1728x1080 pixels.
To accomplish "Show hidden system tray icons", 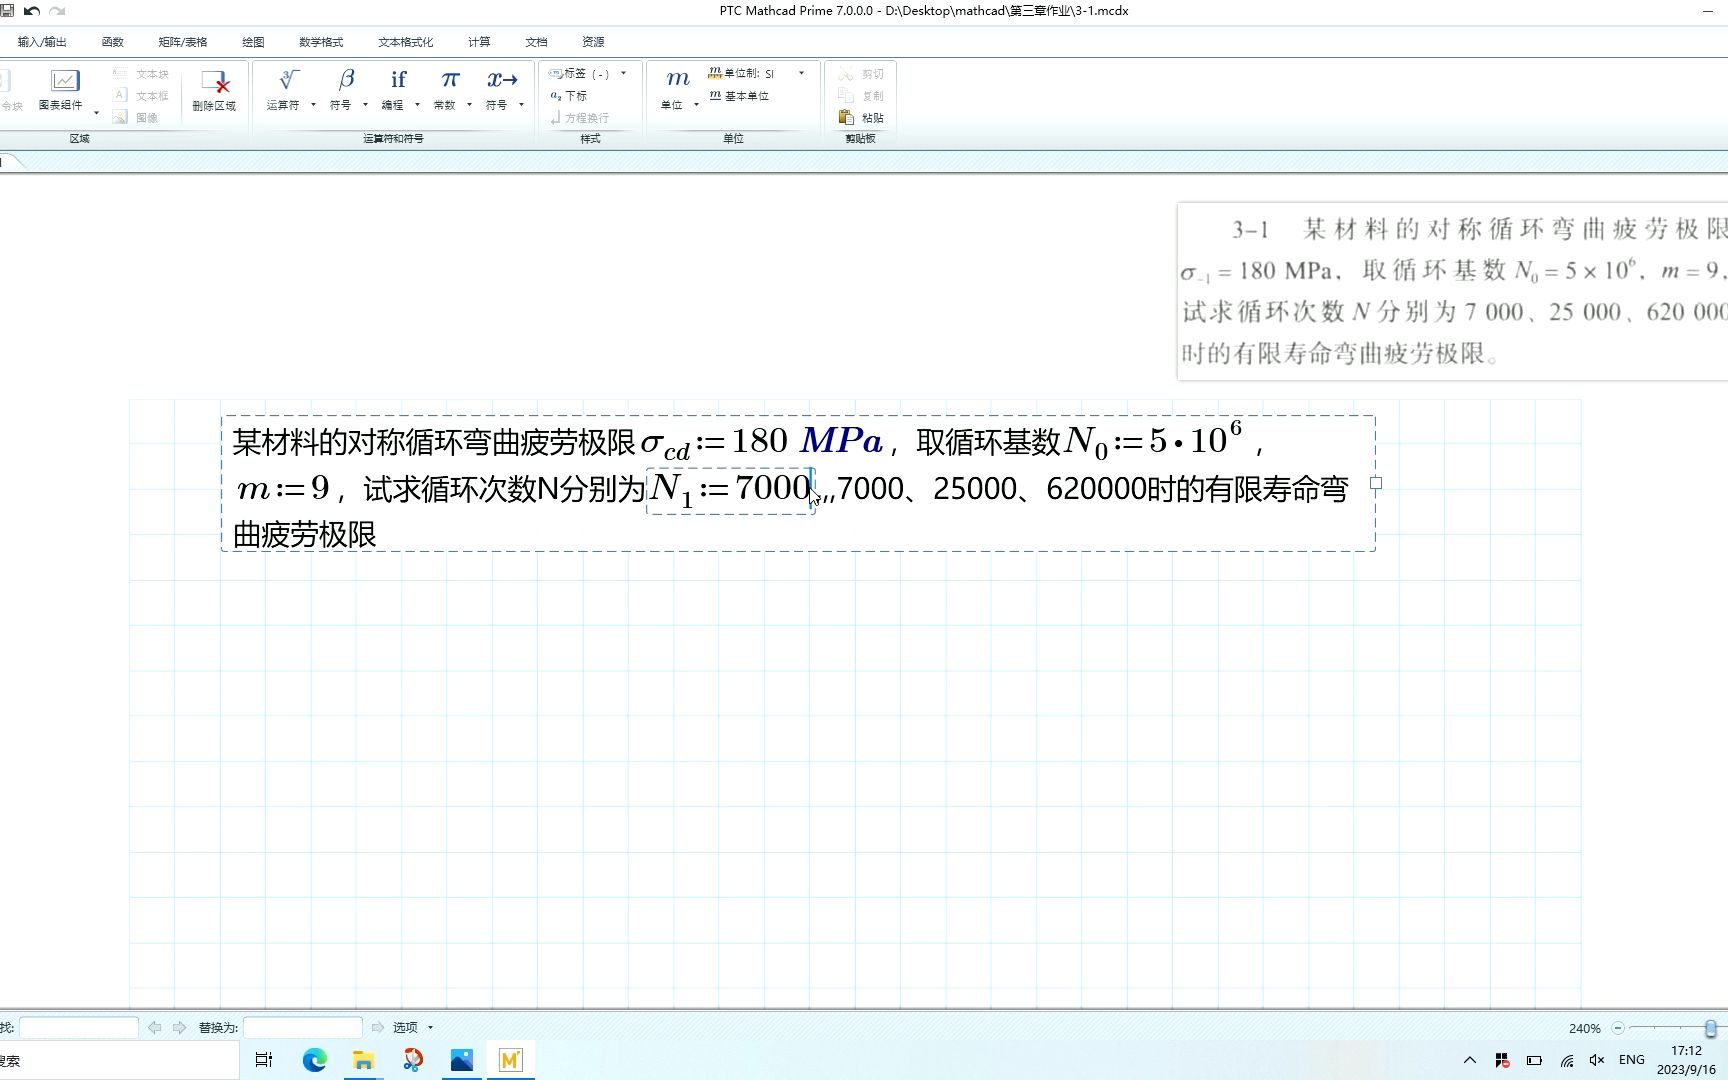I will coord(1469,1060).
